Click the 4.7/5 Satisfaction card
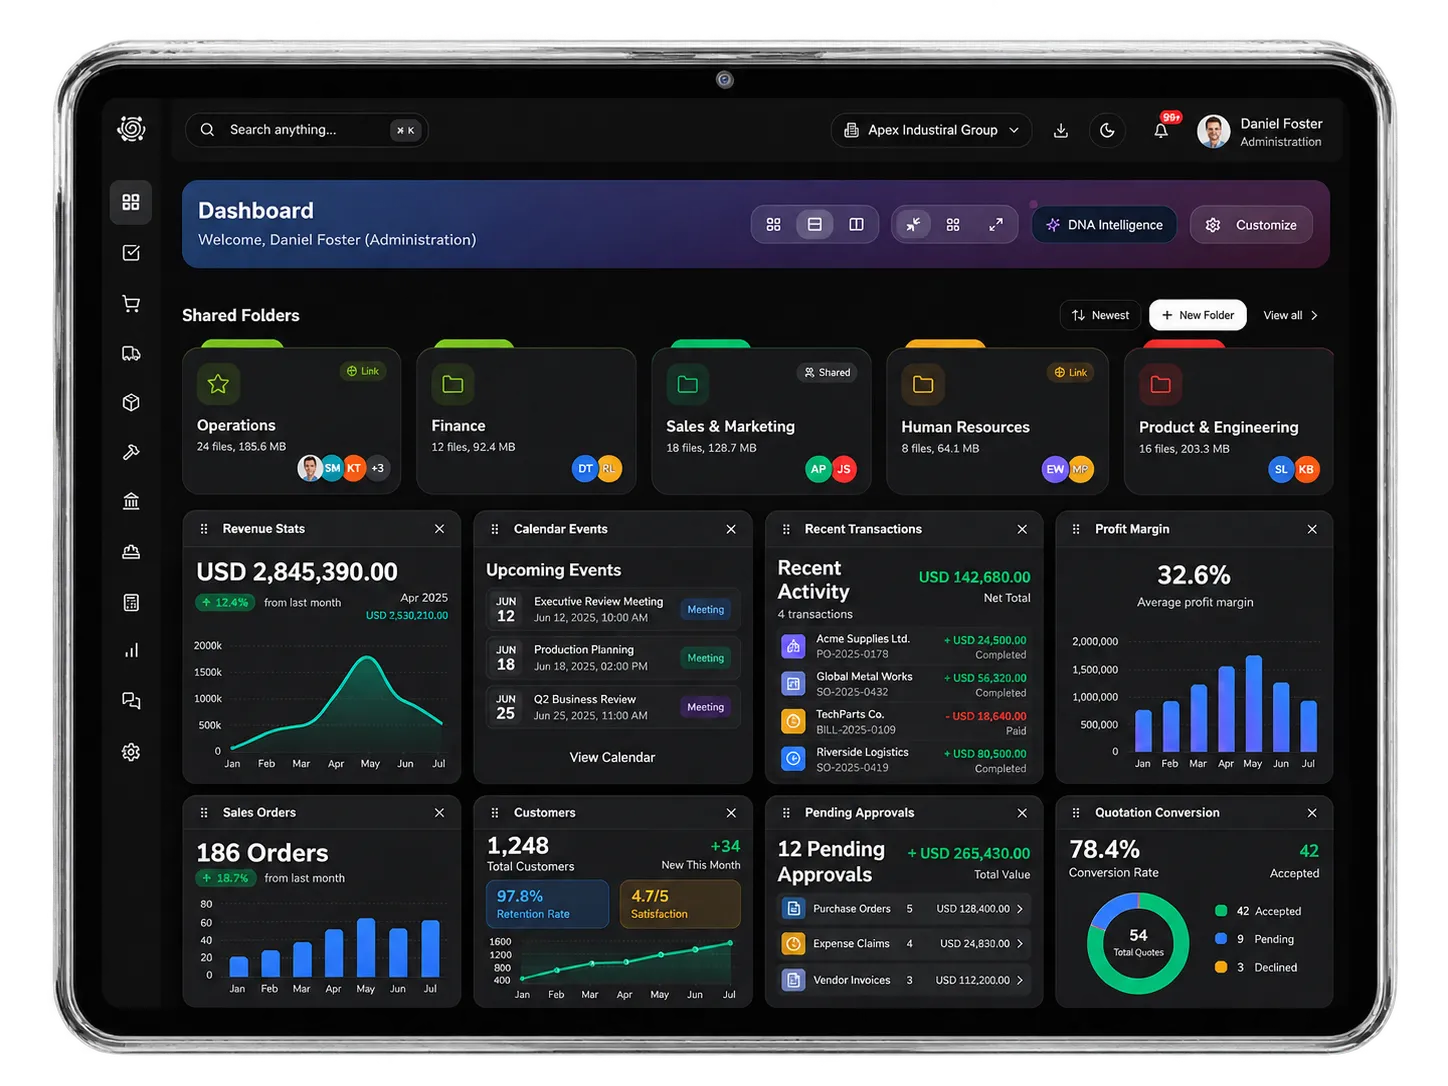The width and height of the screenshot is (1448, 1086). coord(680,904)
